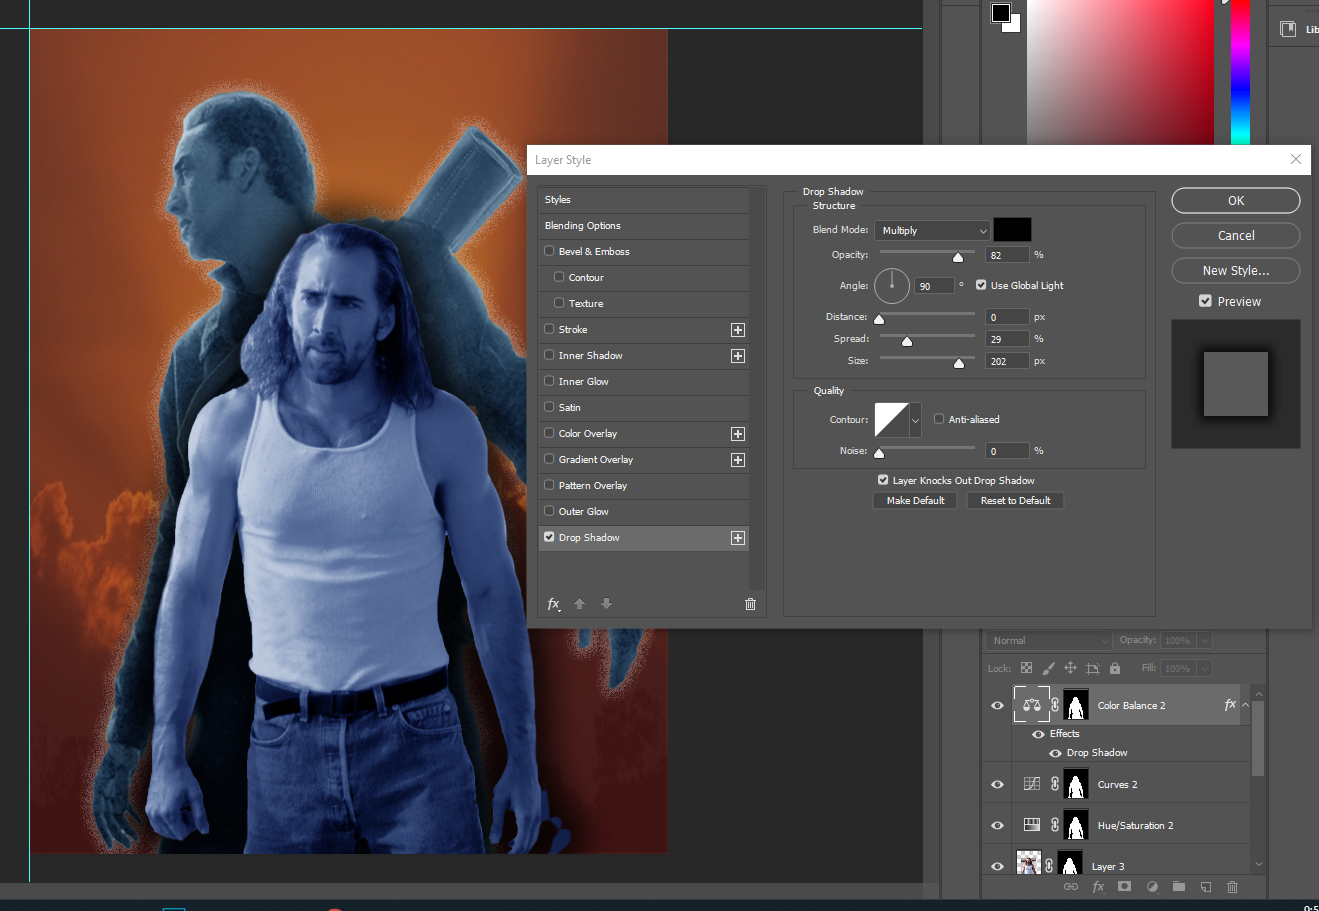Enable the Anti-aliased checkbox

coord(939,419)
